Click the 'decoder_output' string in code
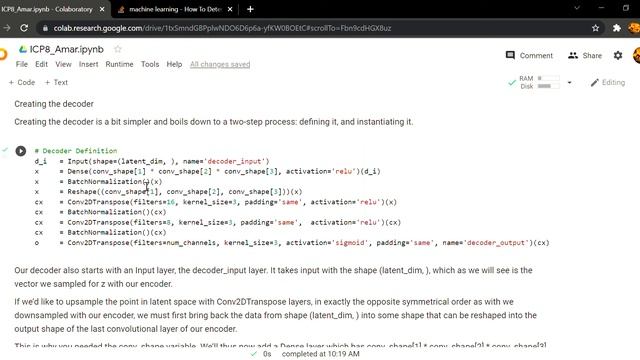640x360 pixels. point(496,243)
